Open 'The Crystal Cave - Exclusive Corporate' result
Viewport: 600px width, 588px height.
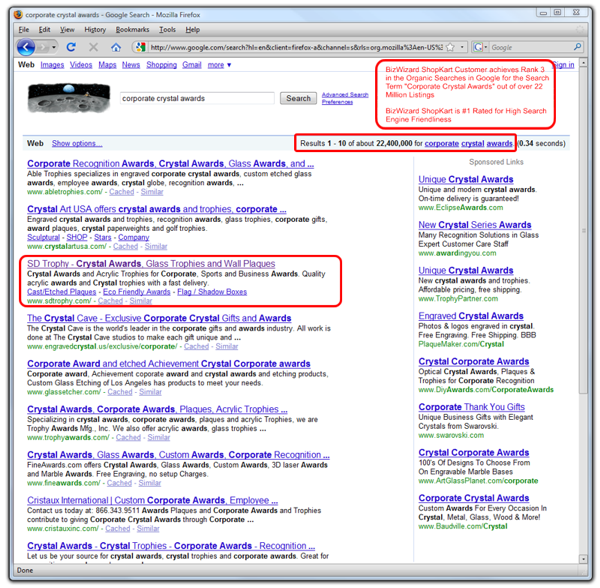159,318
